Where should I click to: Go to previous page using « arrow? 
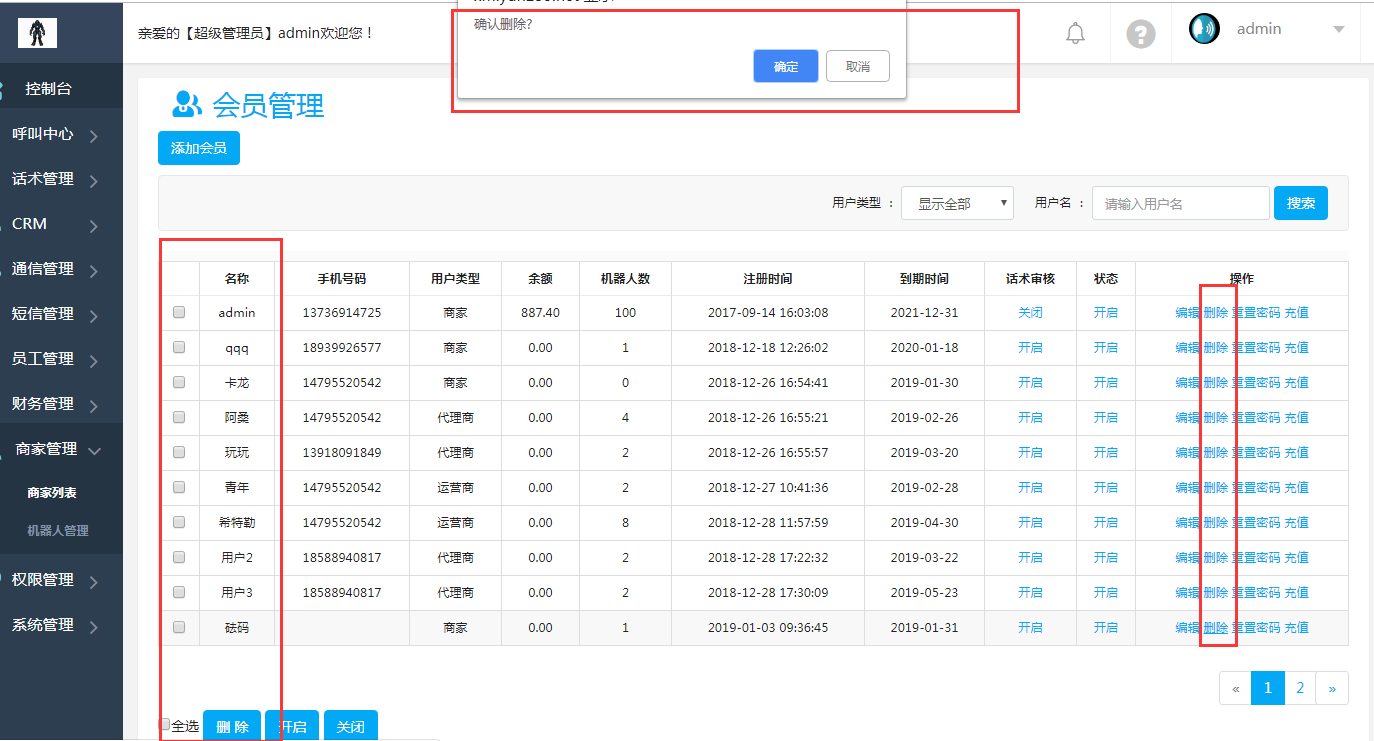tap(1236, 688)
